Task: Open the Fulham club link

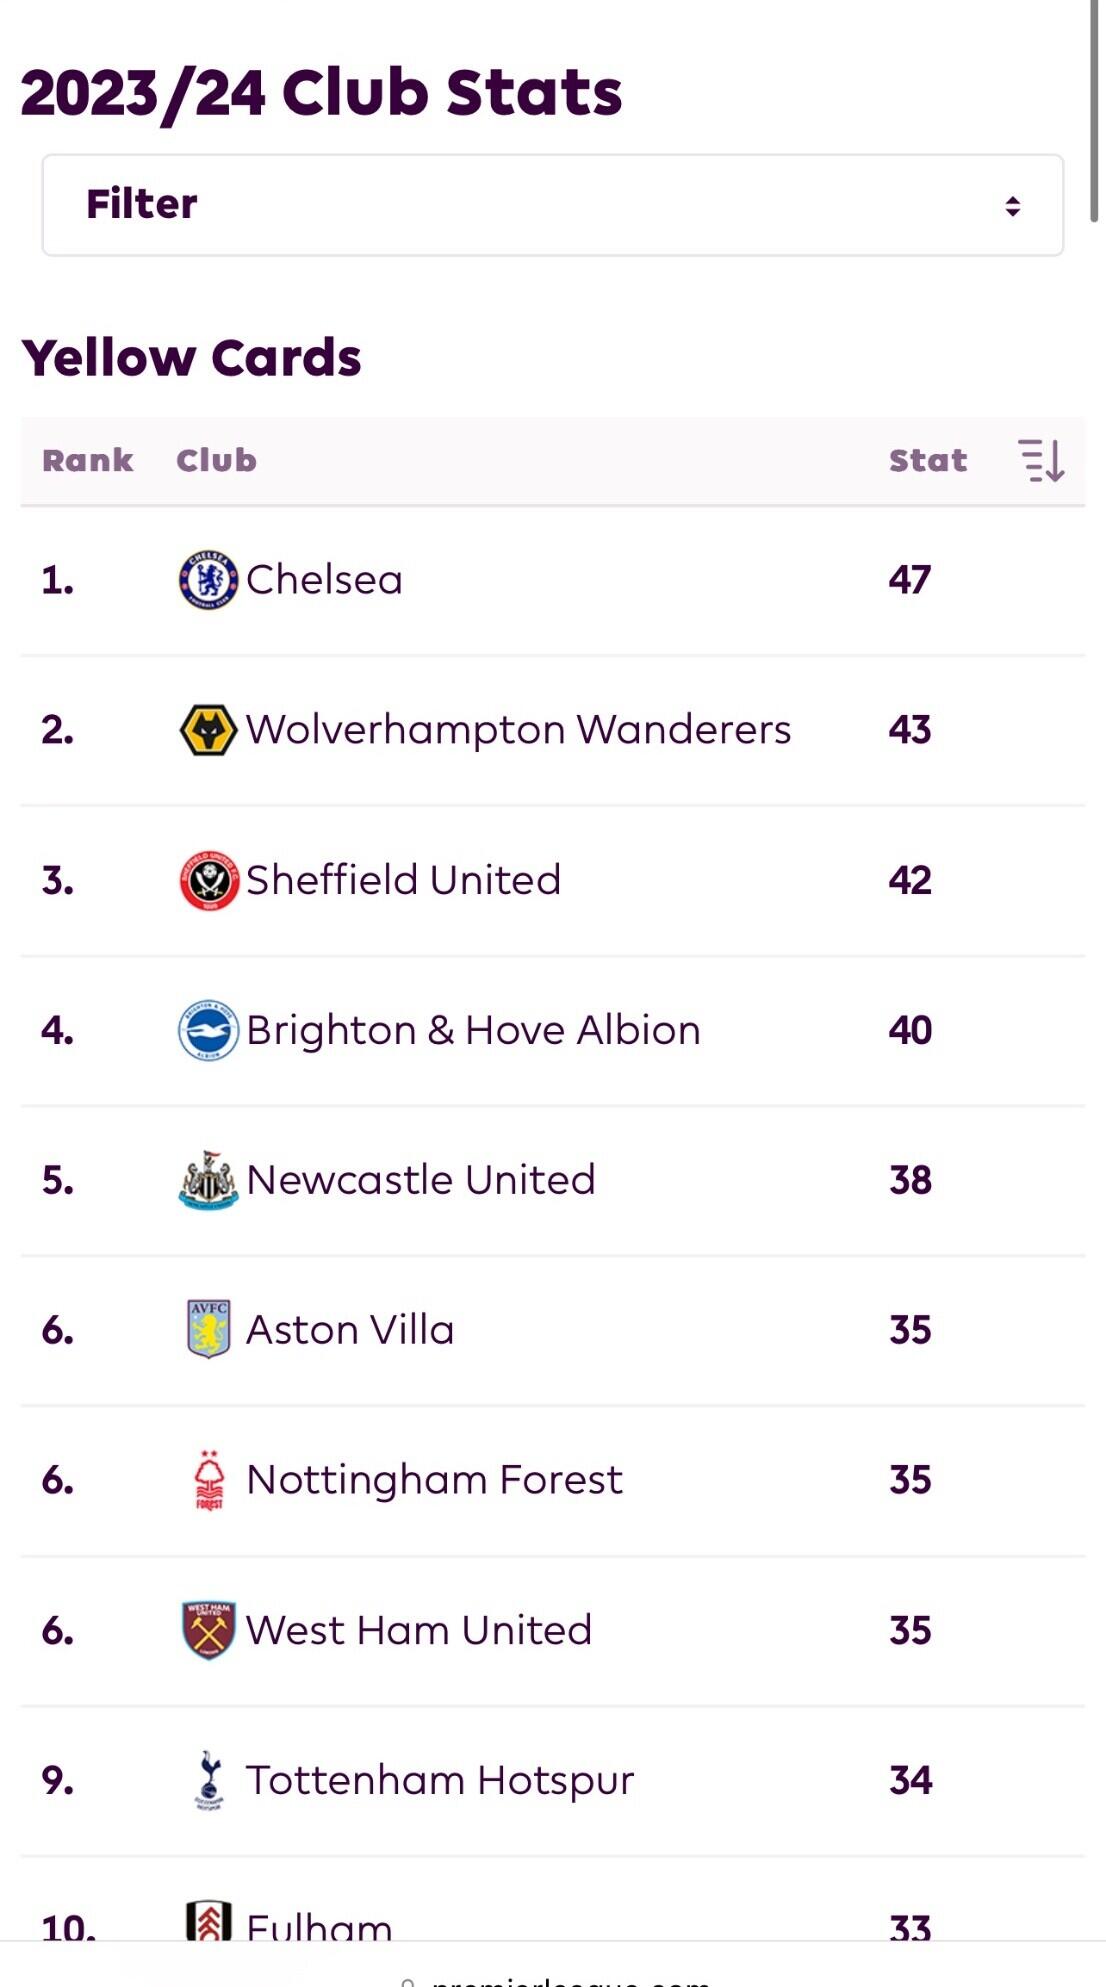Action: click(x=319, y=1926)
